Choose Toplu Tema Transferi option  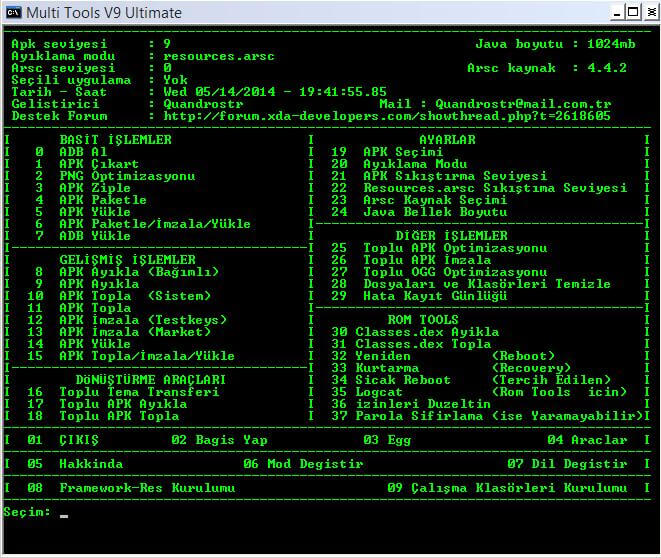click(x=139, y=392)
